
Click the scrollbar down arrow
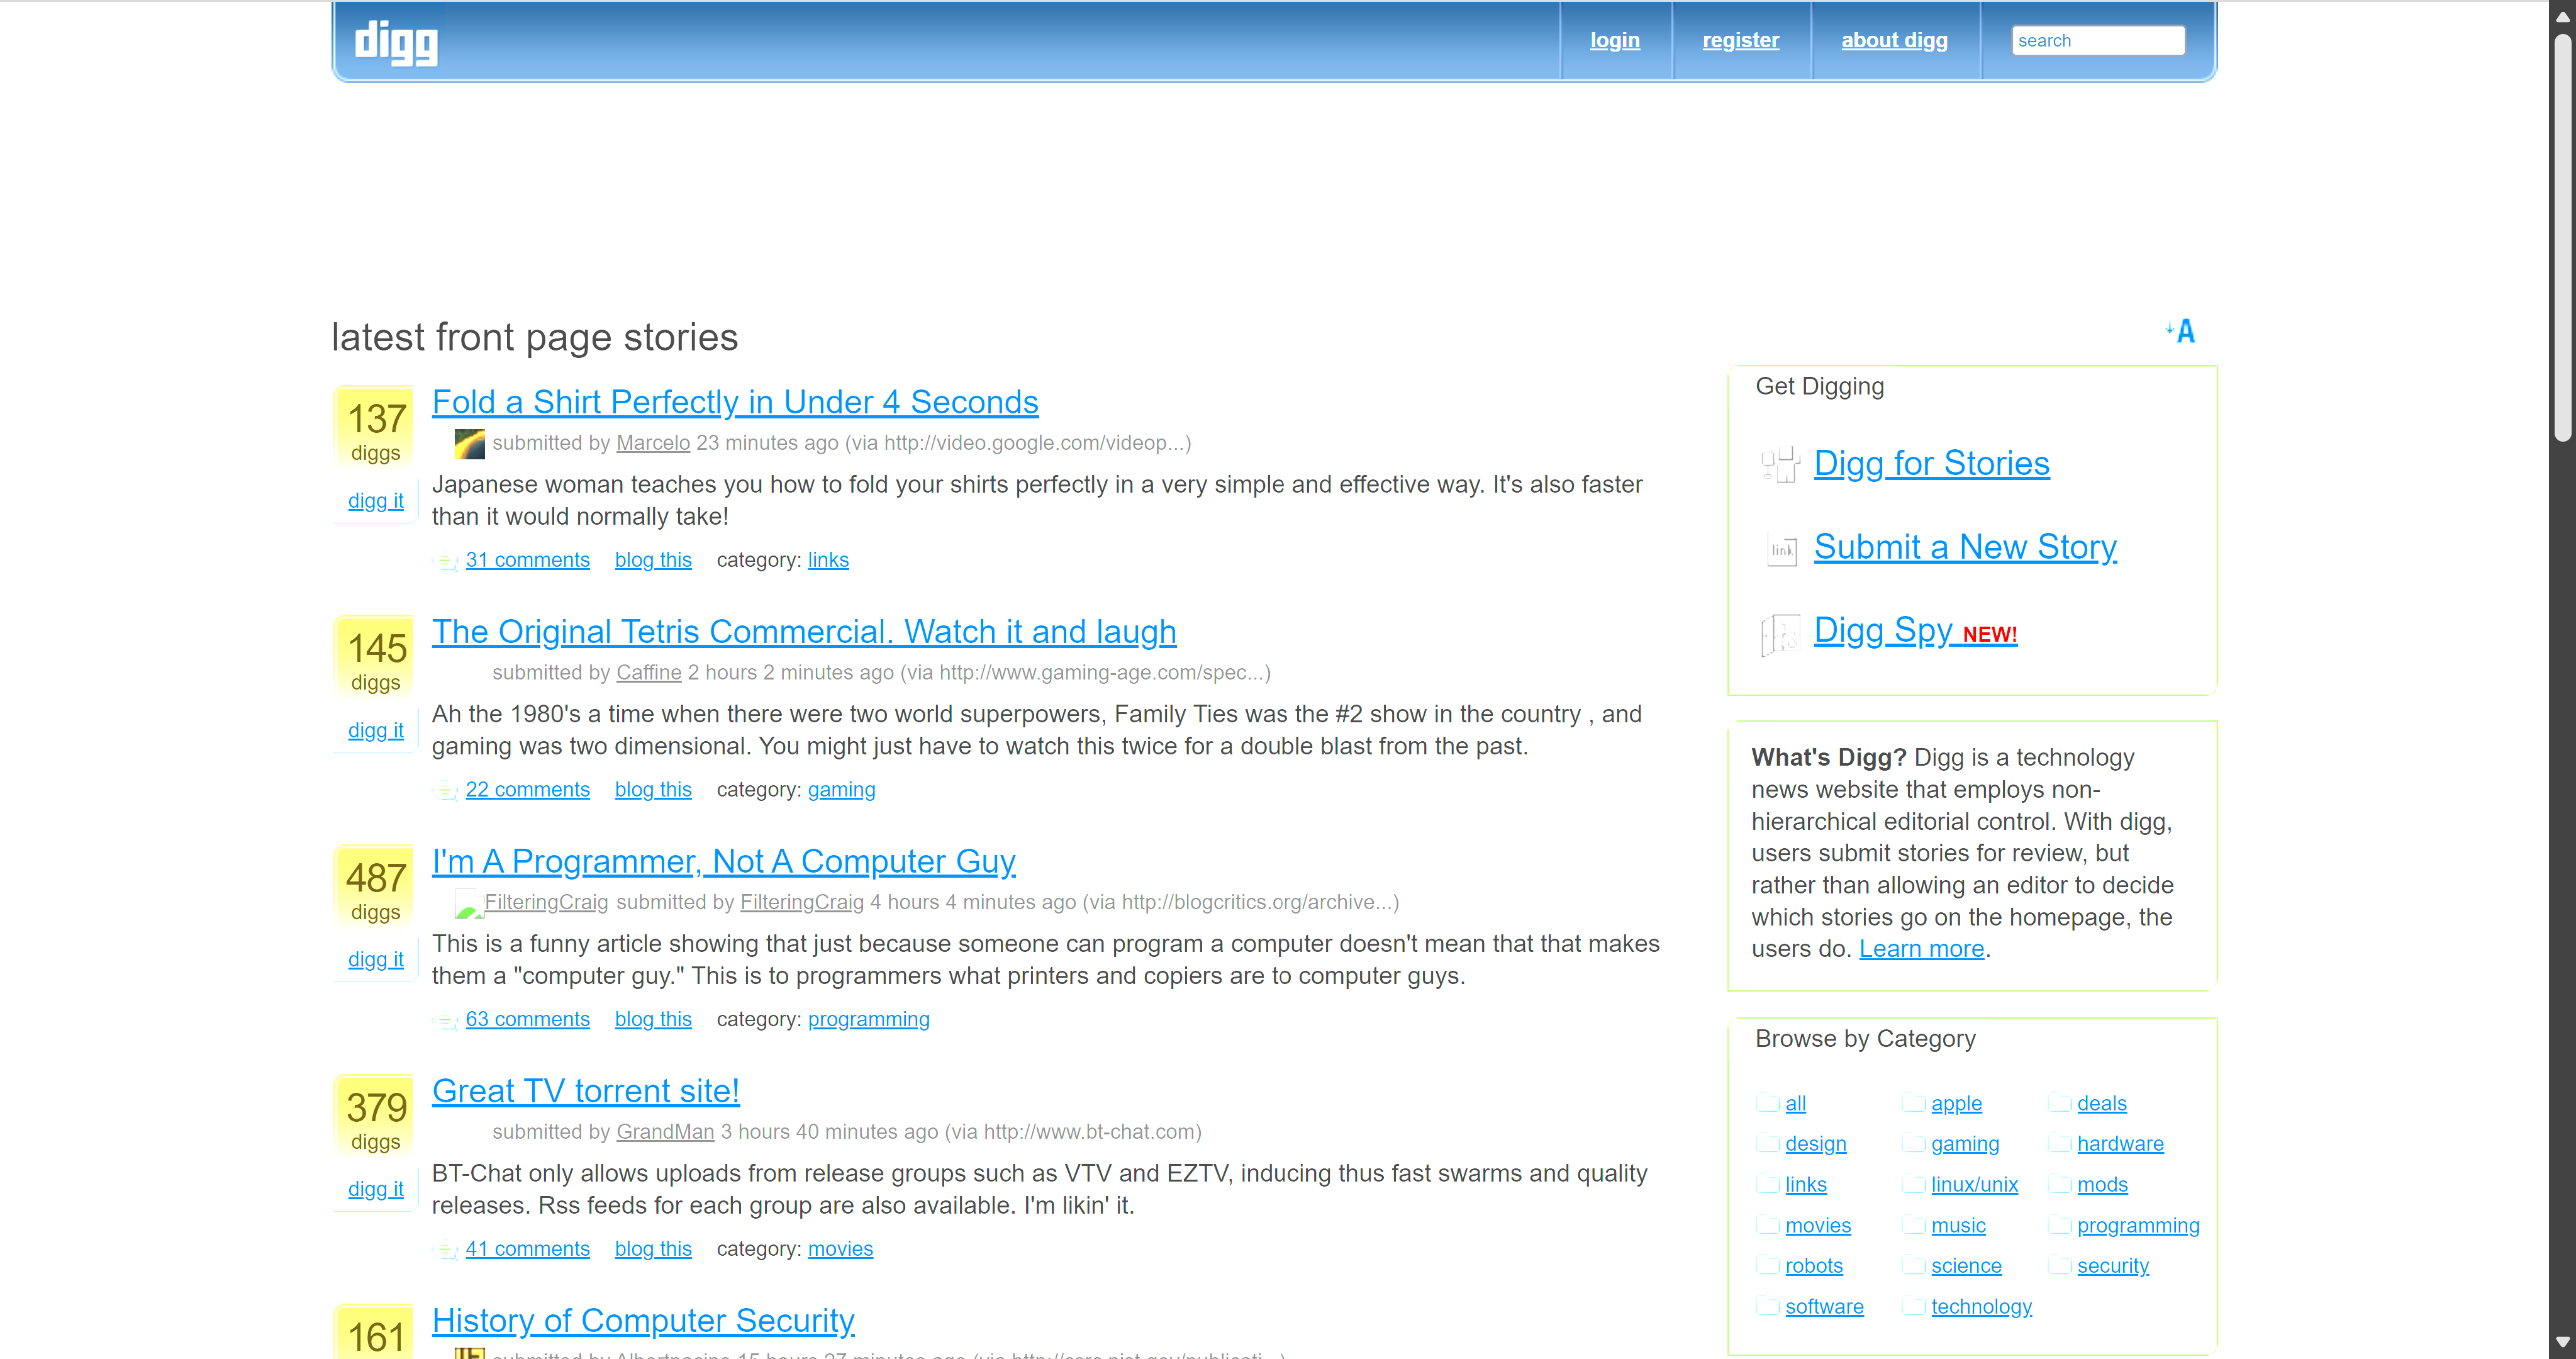(2564, 1343)
